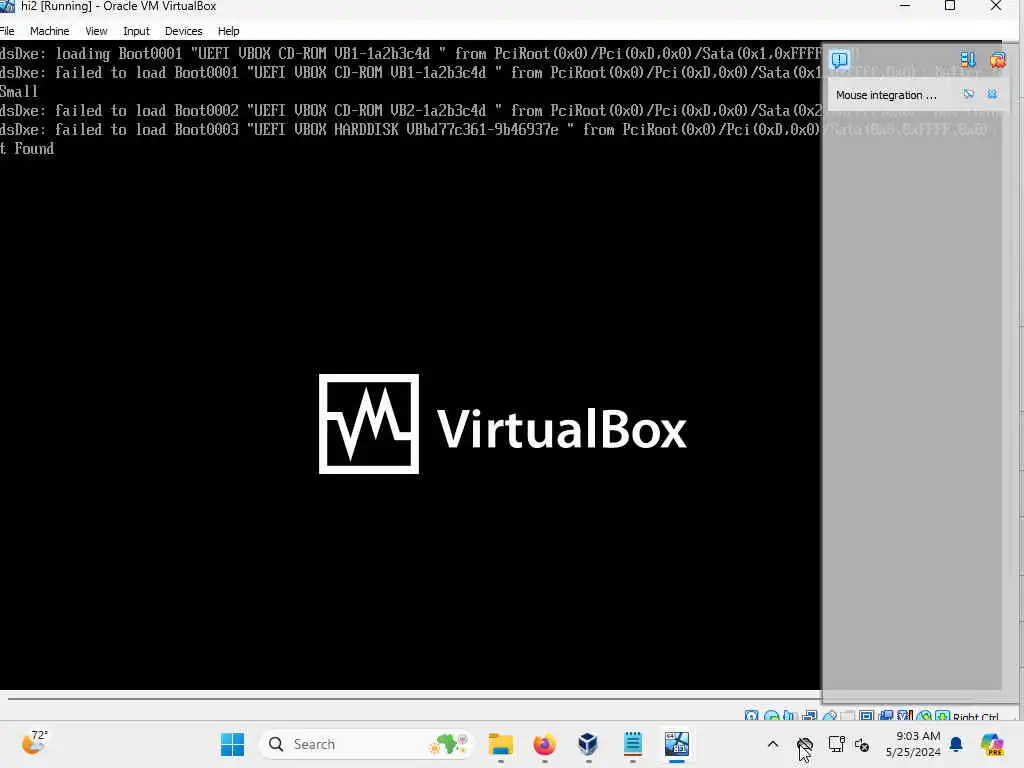The image size is (1024, 768).
Task: Maximize the hi2 VirtualBox window
Action: click(x=950, y=6)
